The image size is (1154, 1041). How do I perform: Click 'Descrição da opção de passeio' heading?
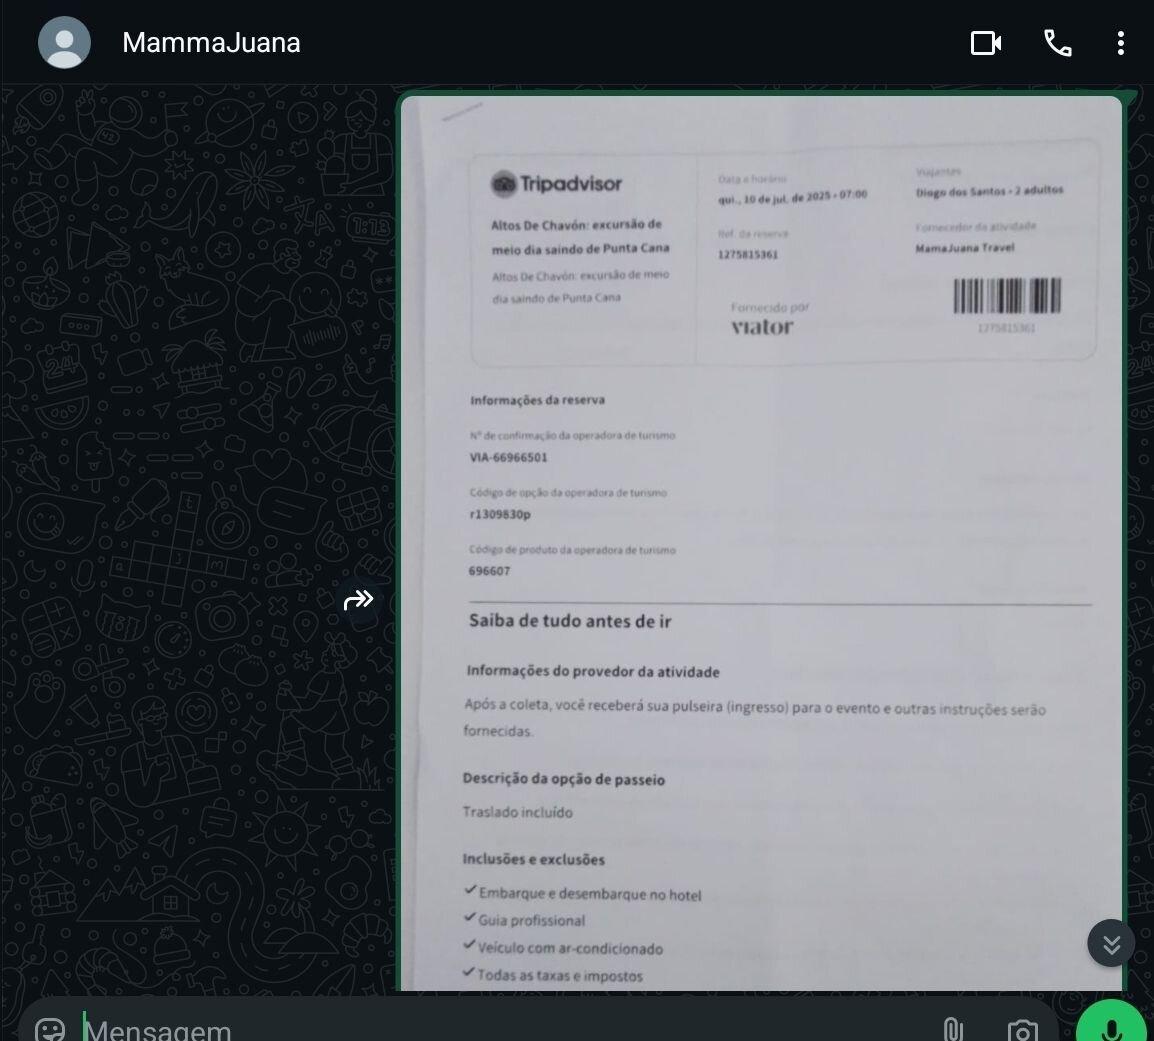tap(564, 779)
